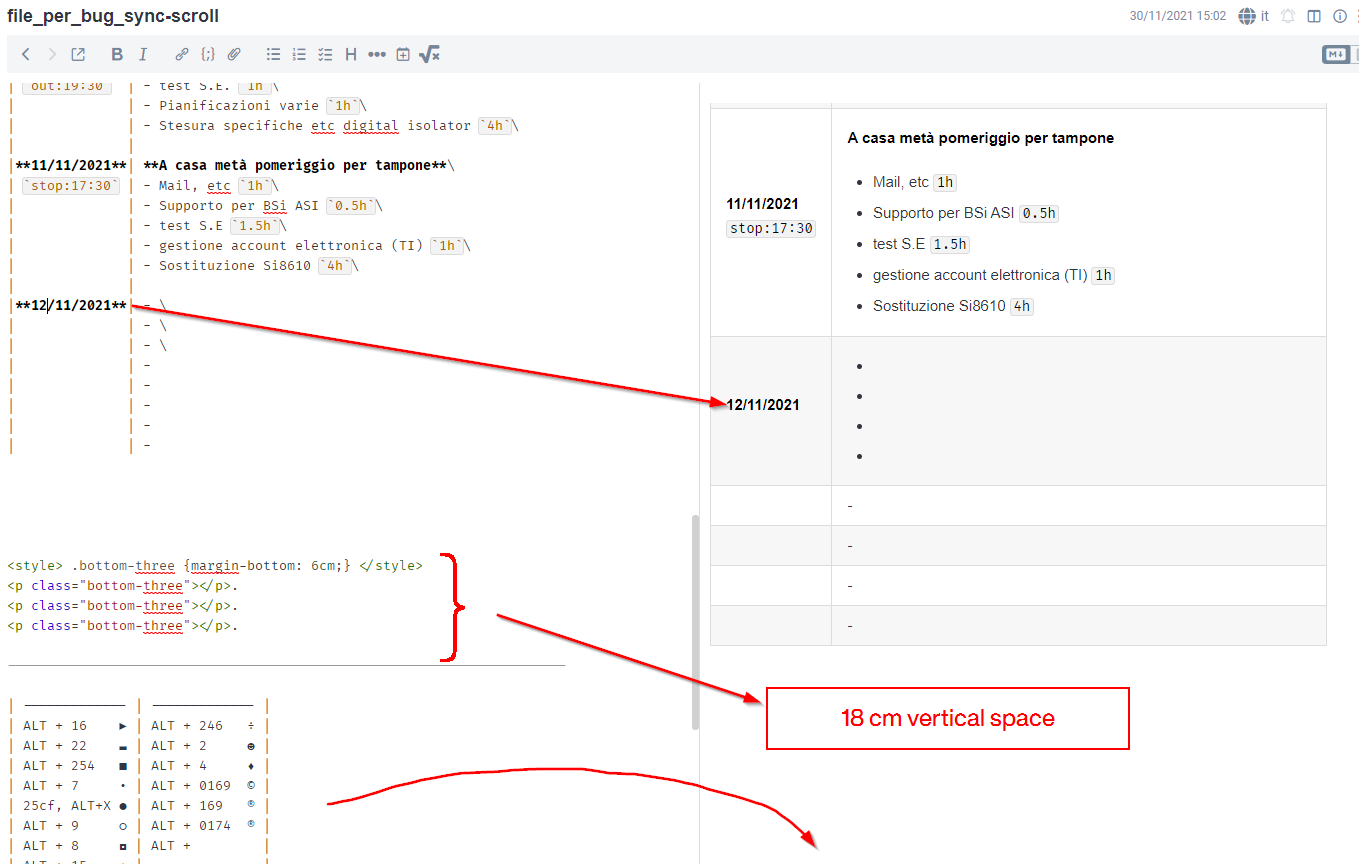This screenshot has height=864, width=1359.
Task: Insert math notation with the square-root icon
Action: coord(429,54)
